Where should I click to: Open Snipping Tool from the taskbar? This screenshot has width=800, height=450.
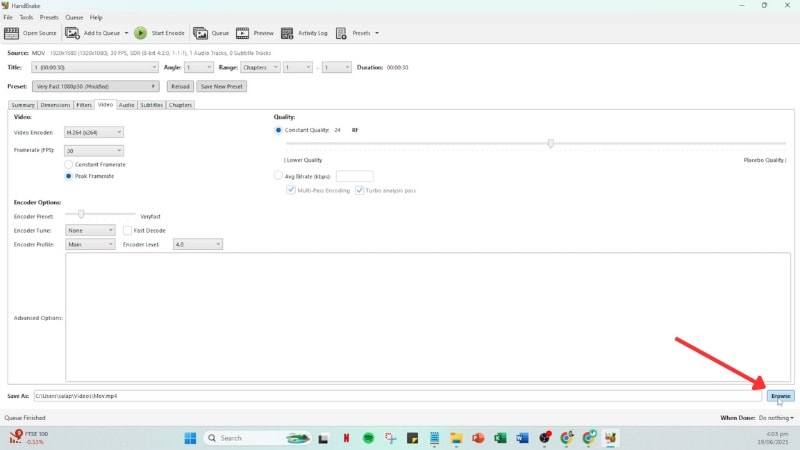tap(391, 438)
